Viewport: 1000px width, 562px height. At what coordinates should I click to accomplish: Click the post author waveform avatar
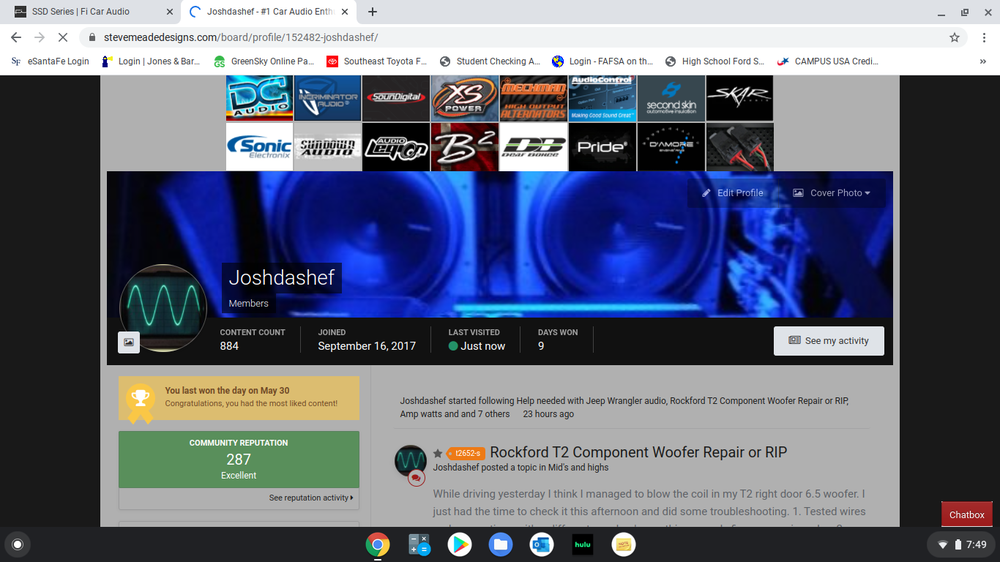pos(410,461)
